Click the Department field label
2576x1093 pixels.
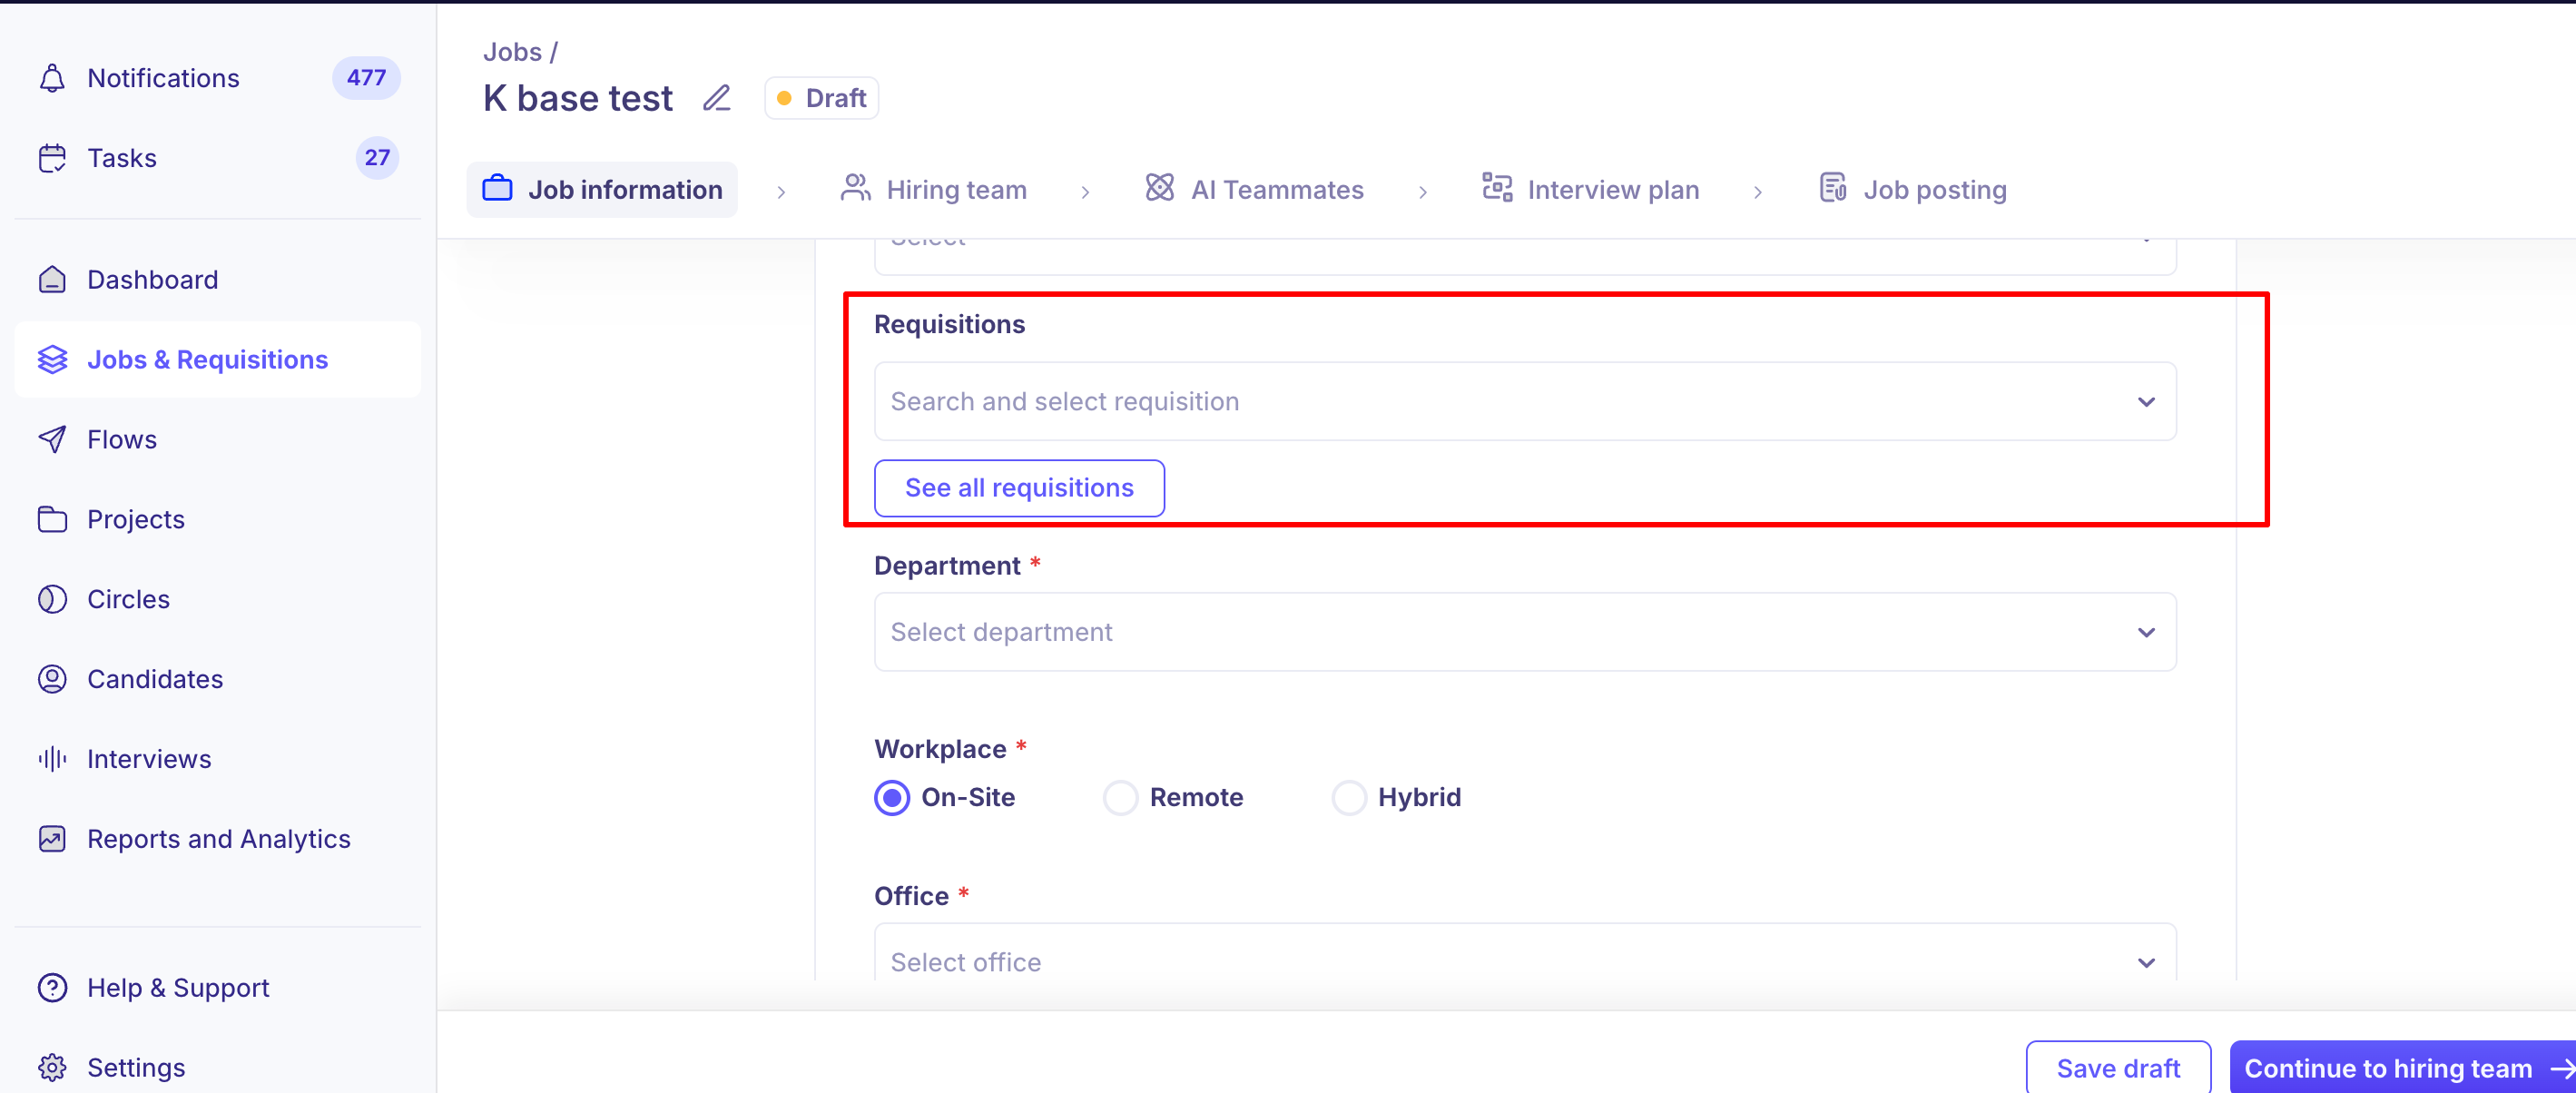947,565
